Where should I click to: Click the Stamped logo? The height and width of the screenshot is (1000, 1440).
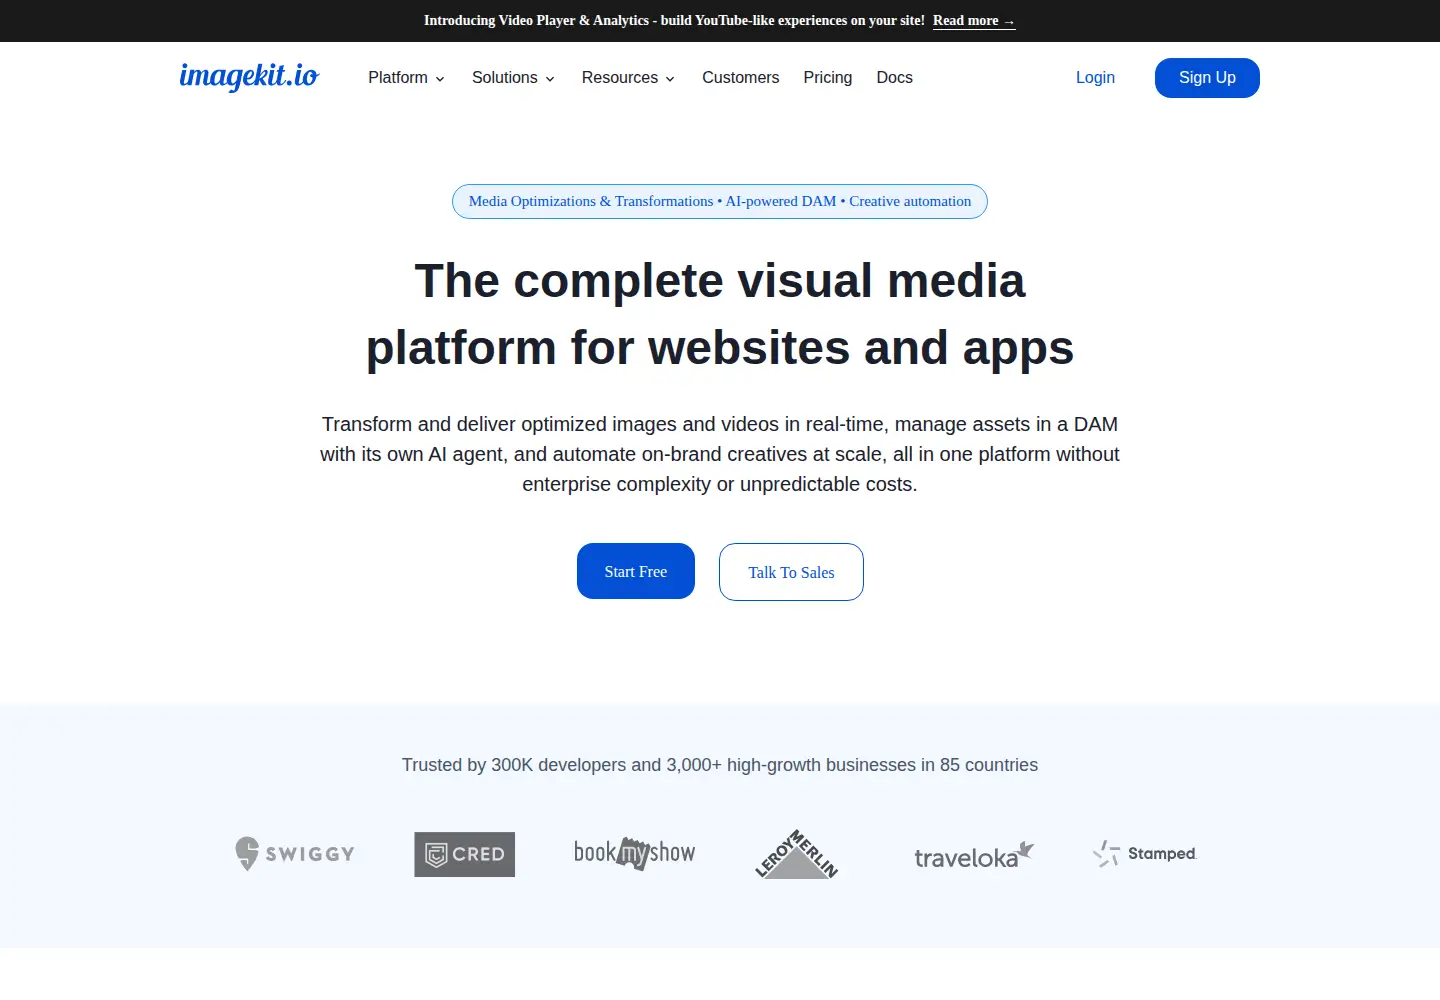coord(1145,853)
